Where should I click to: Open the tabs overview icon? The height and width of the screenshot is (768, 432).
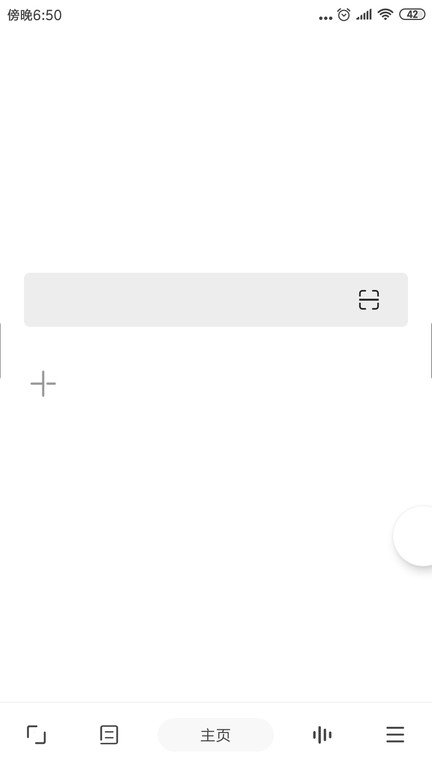pos(36,735)
